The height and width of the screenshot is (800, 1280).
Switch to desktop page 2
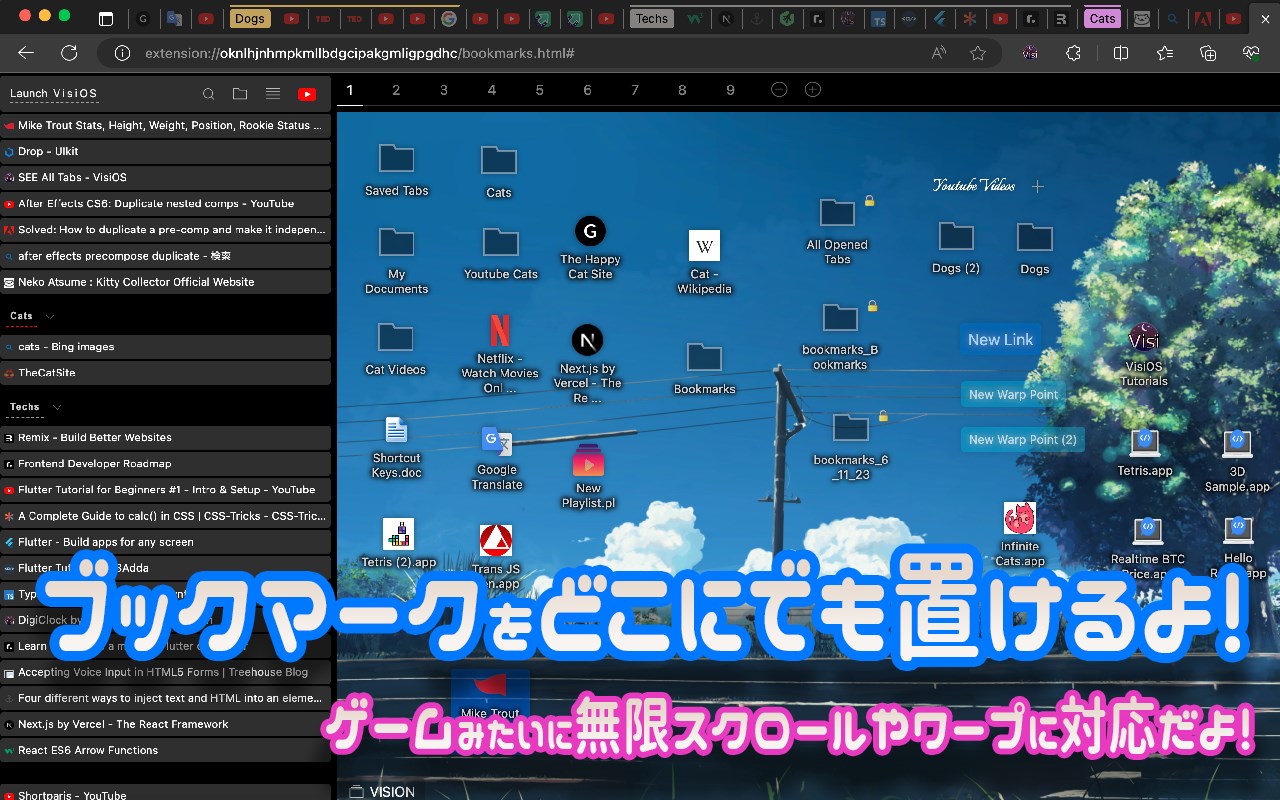[x=396, y=90]
